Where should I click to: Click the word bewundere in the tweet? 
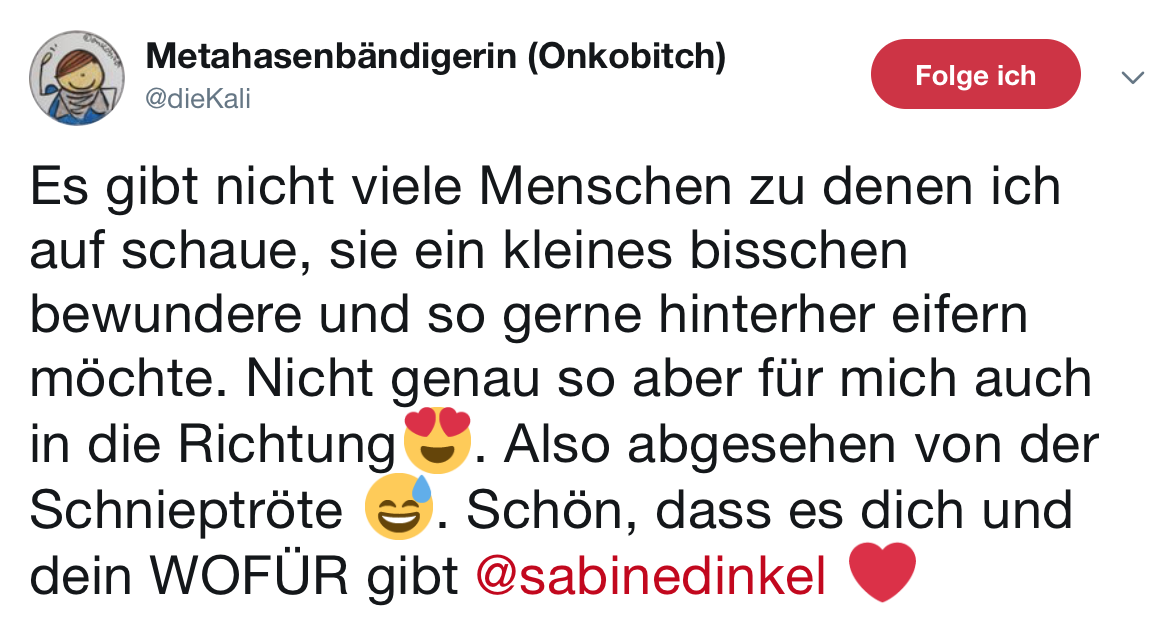tap(166, 316)
